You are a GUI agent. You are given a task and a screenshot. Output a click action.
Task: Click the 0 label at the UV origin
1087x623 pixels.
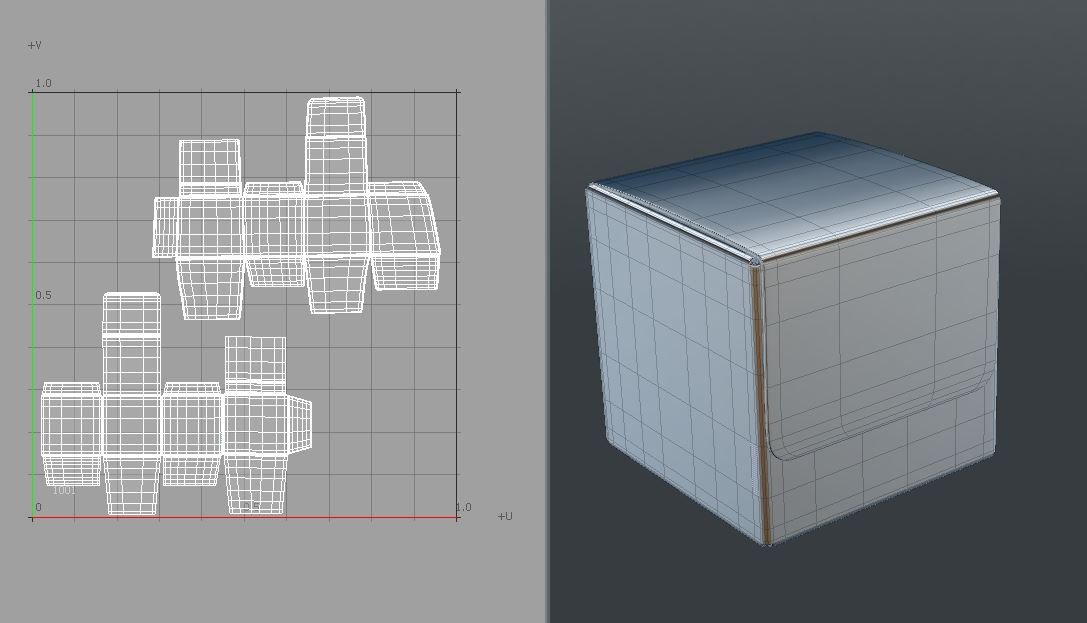pos(36,506)
